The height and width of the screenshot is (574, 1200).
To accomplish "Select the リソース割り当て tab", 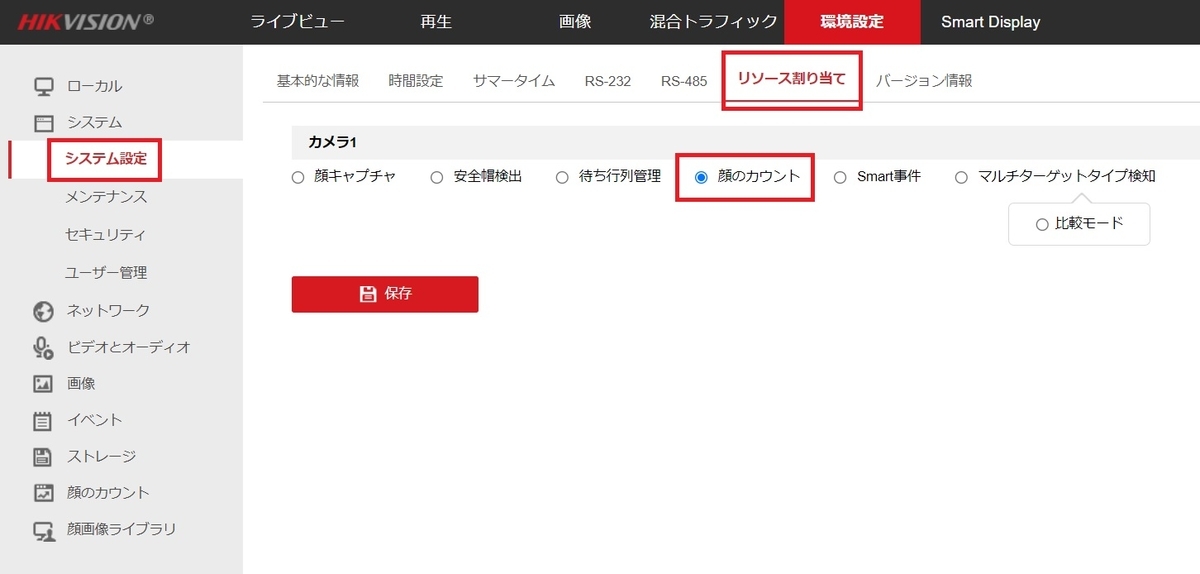I will coord(792,79).
